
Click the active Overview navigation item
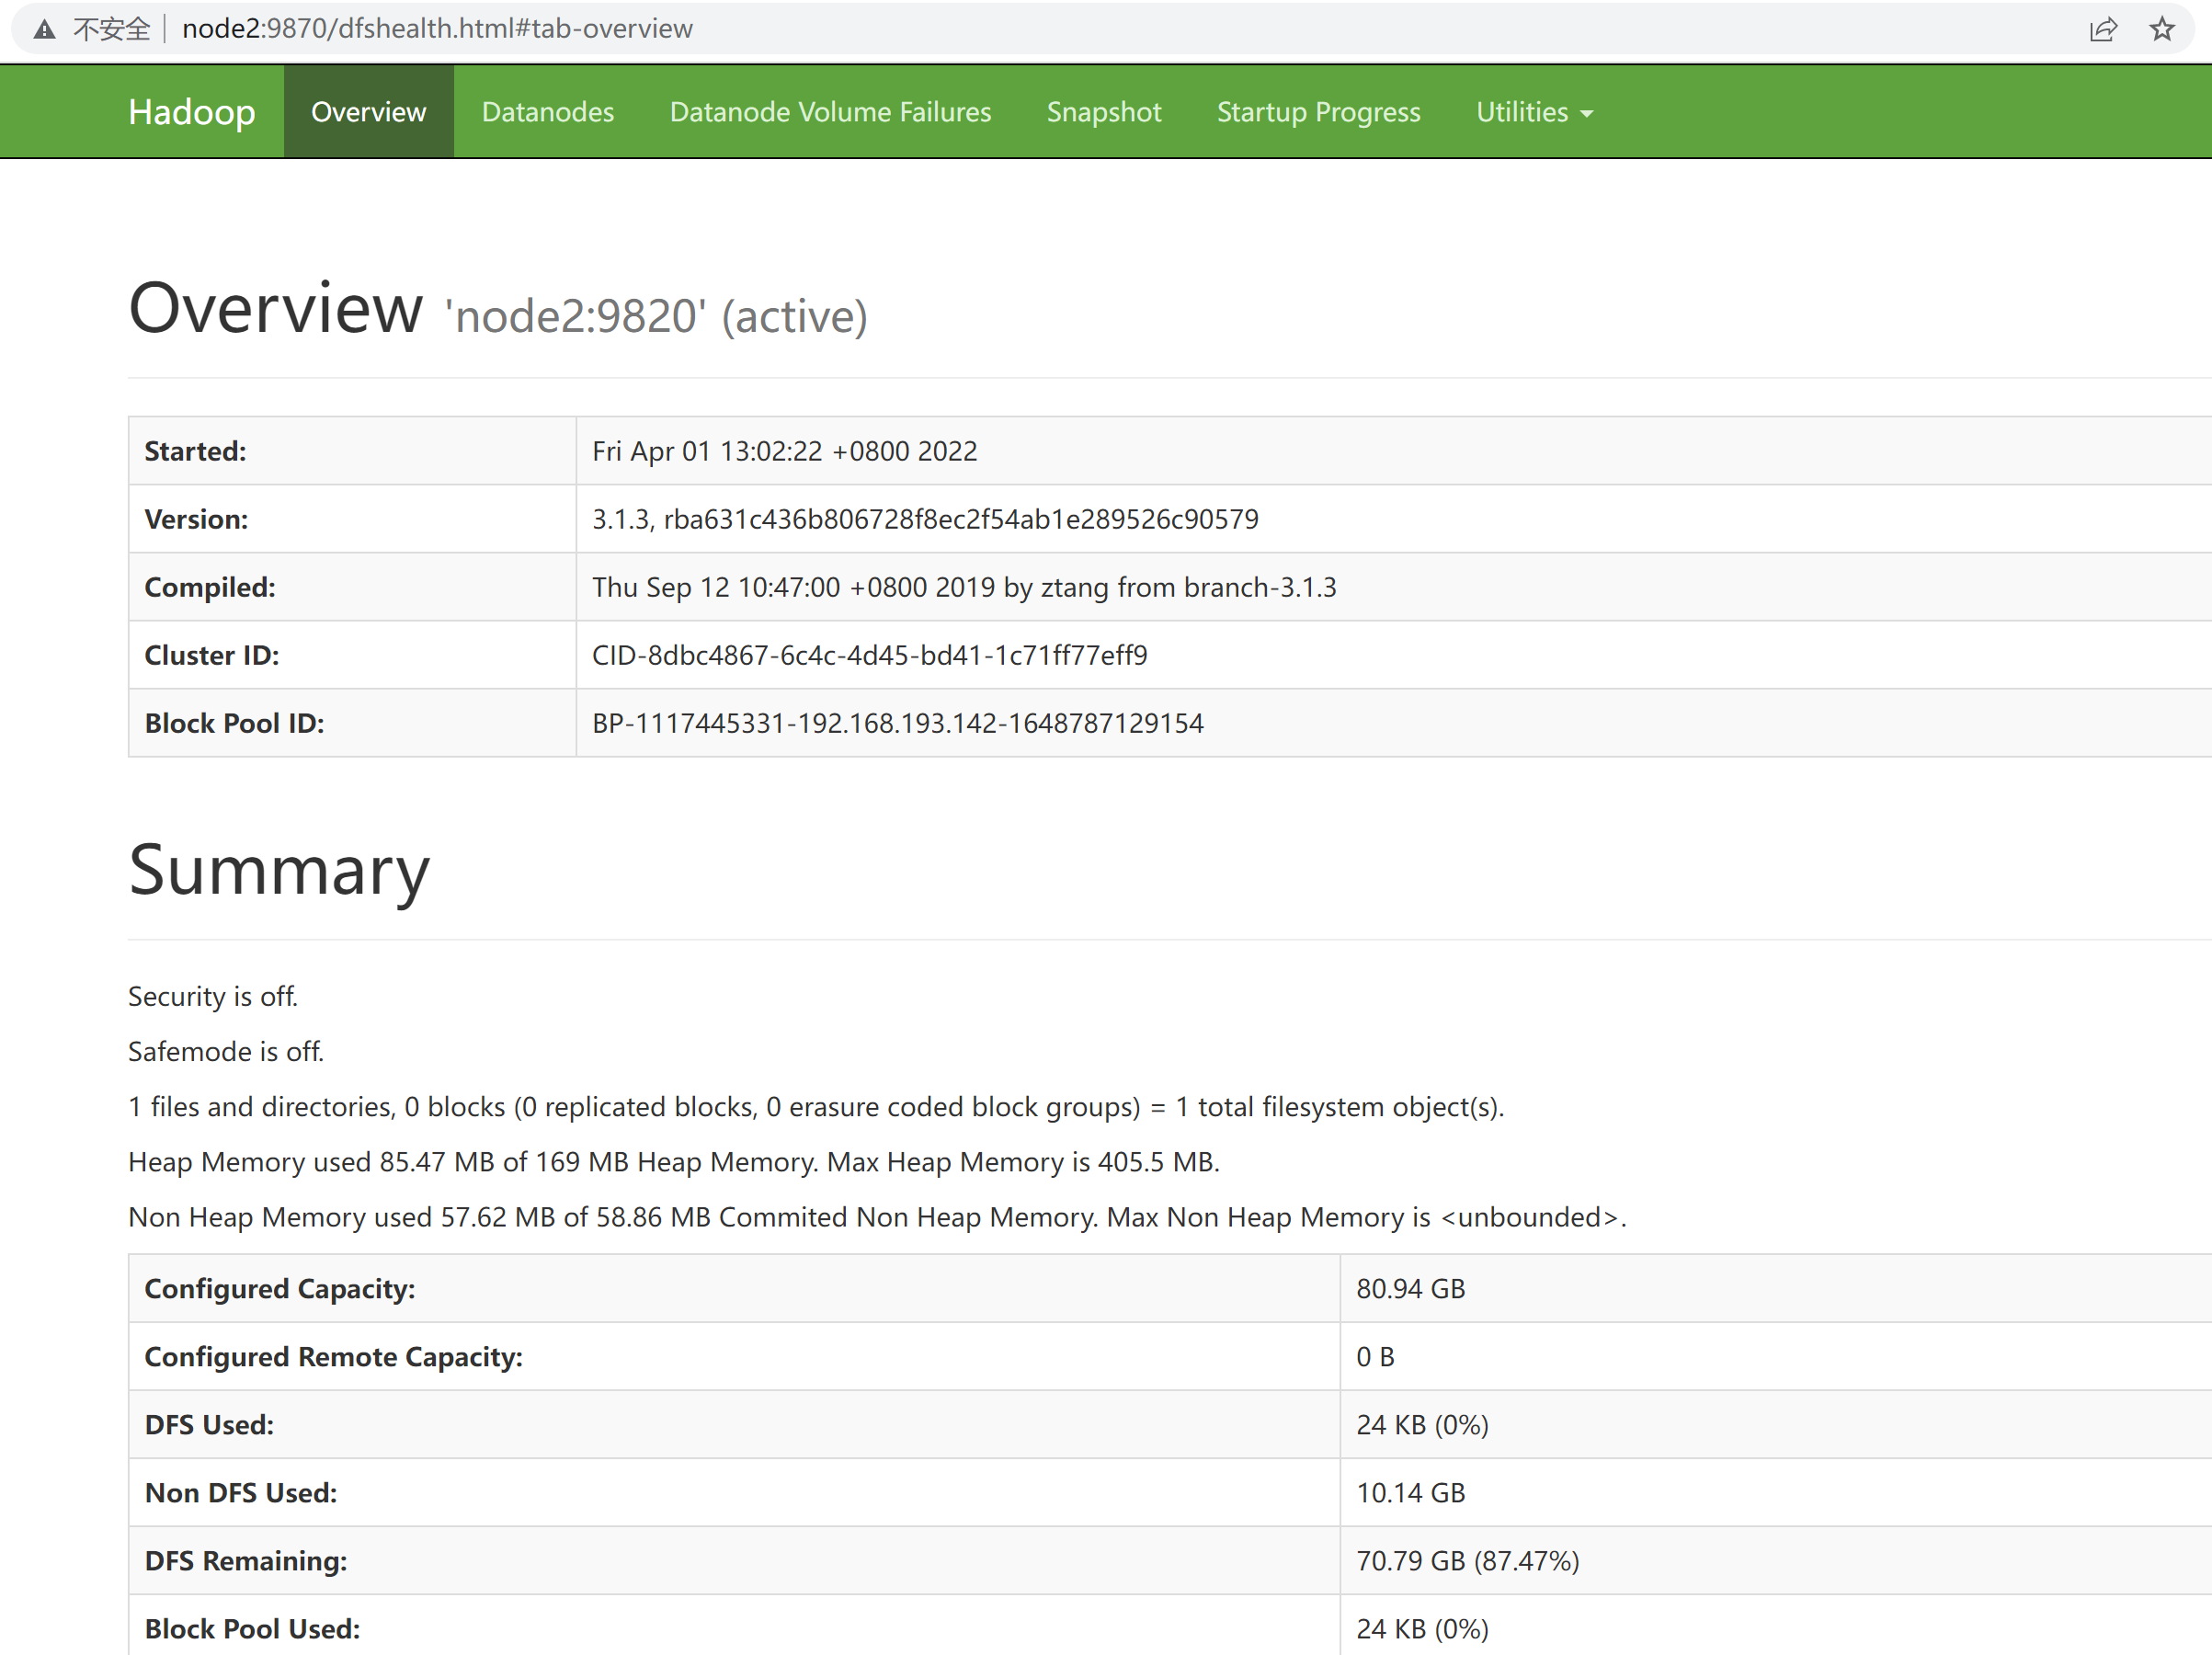click(x=368, y=111)
